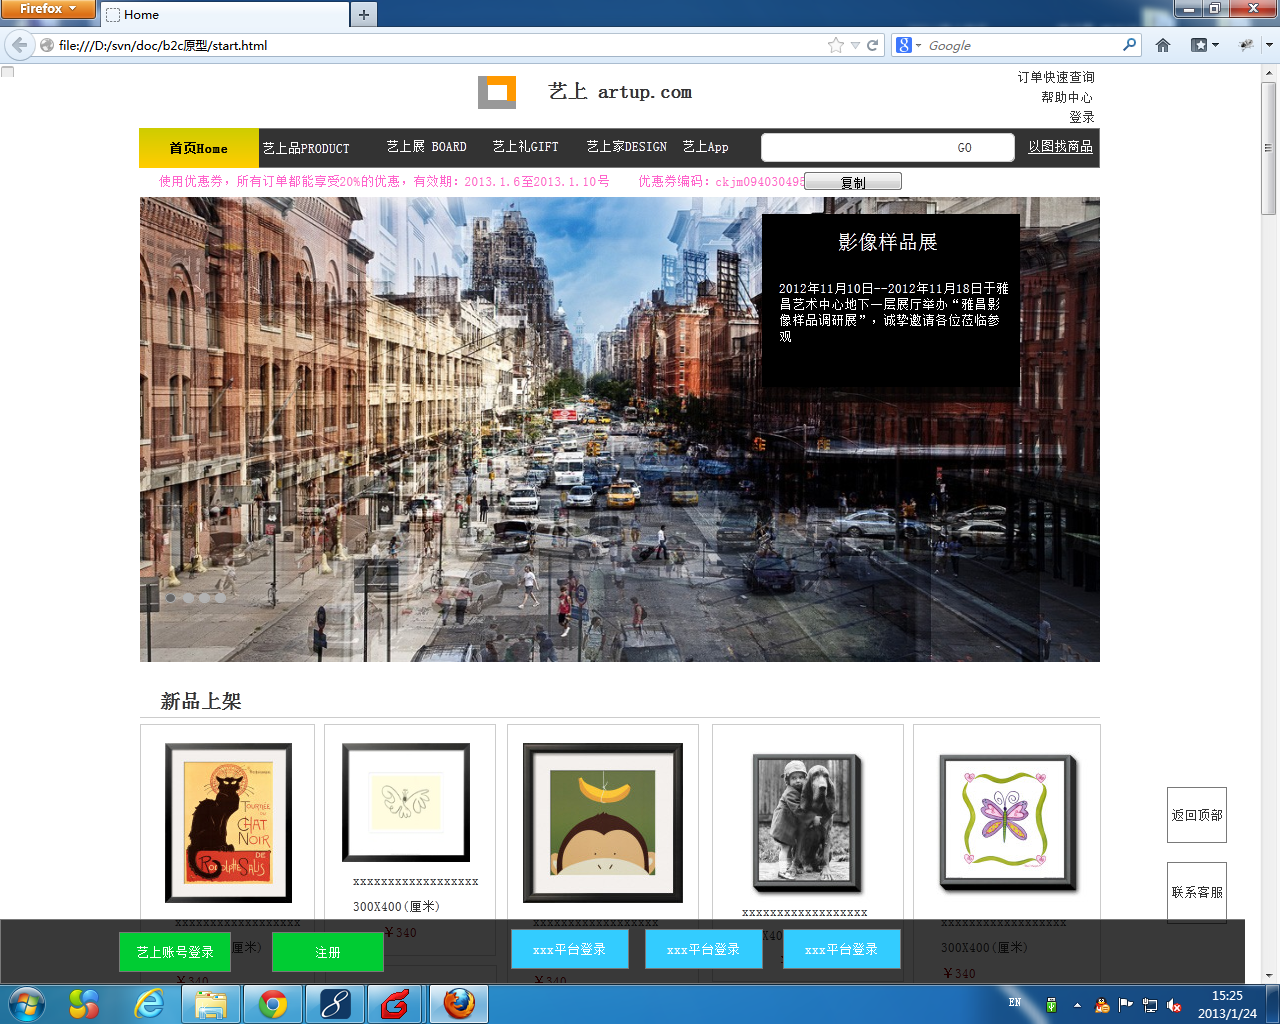Screen dimensions: 1280x1024
Task: Bookmark this page with the star icon
Action: click(836, 45)
